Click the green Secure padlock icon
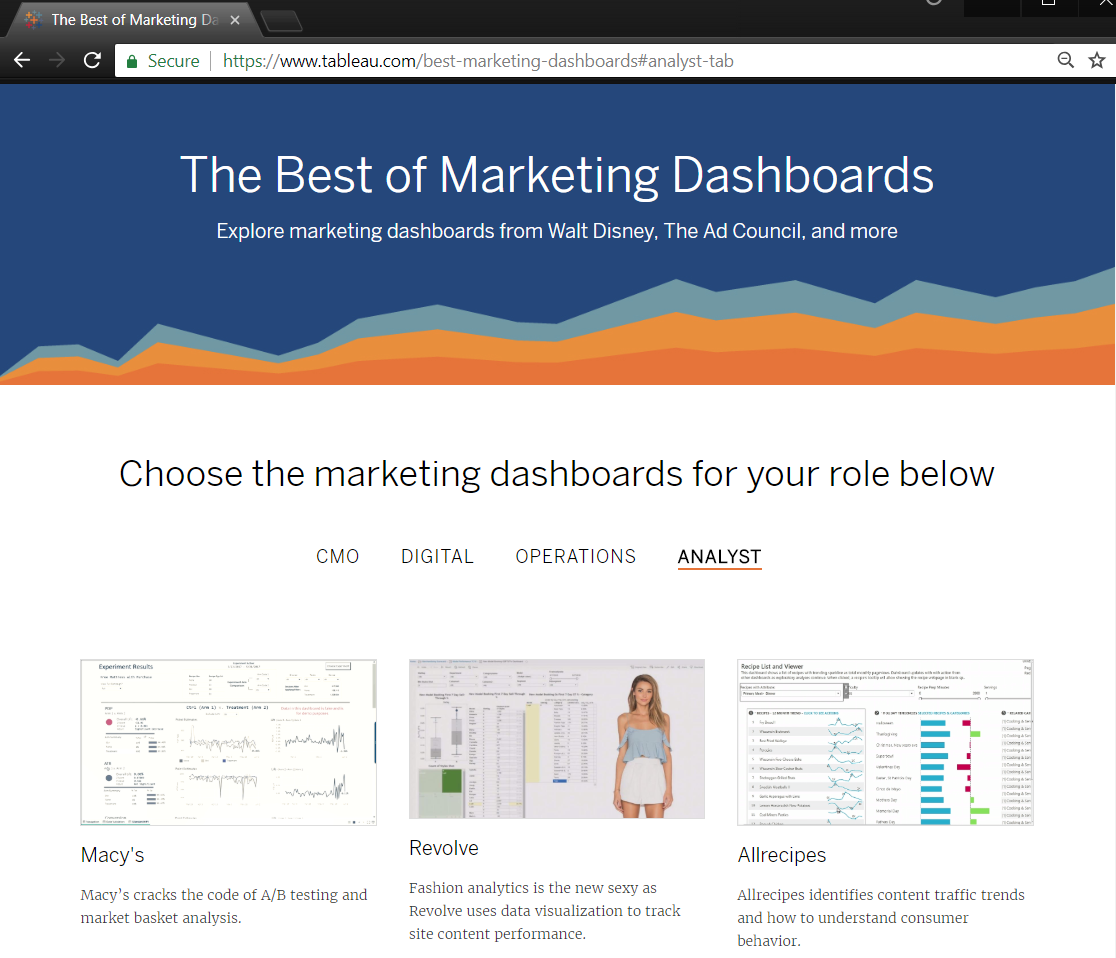 click(131, 60)
